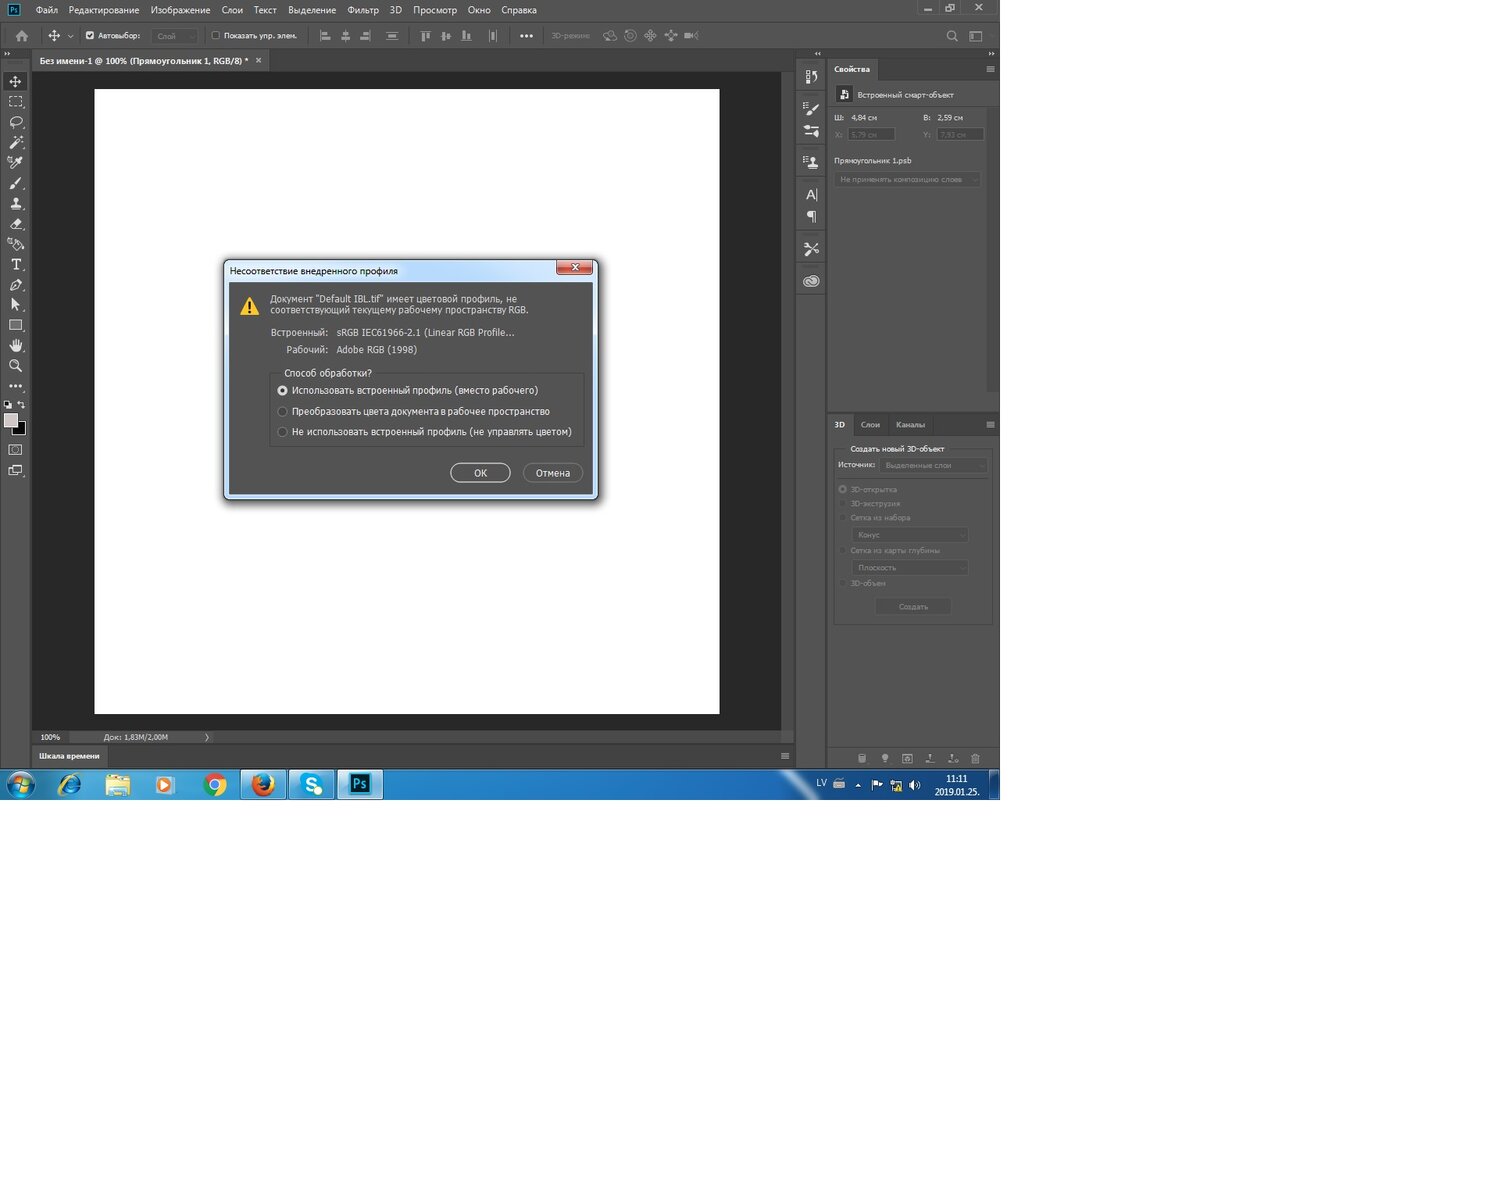Image resolution: width=1500 pixels, height=1200 pixels.
Task: Select the 3D-открытка radio option
Action: (843, 490)
